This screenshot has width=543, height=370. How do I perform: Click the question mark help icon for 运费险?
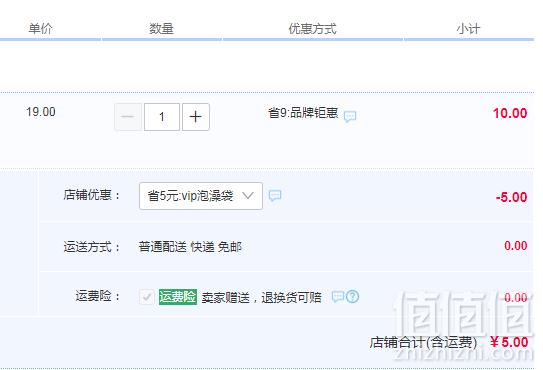[353, 297]
